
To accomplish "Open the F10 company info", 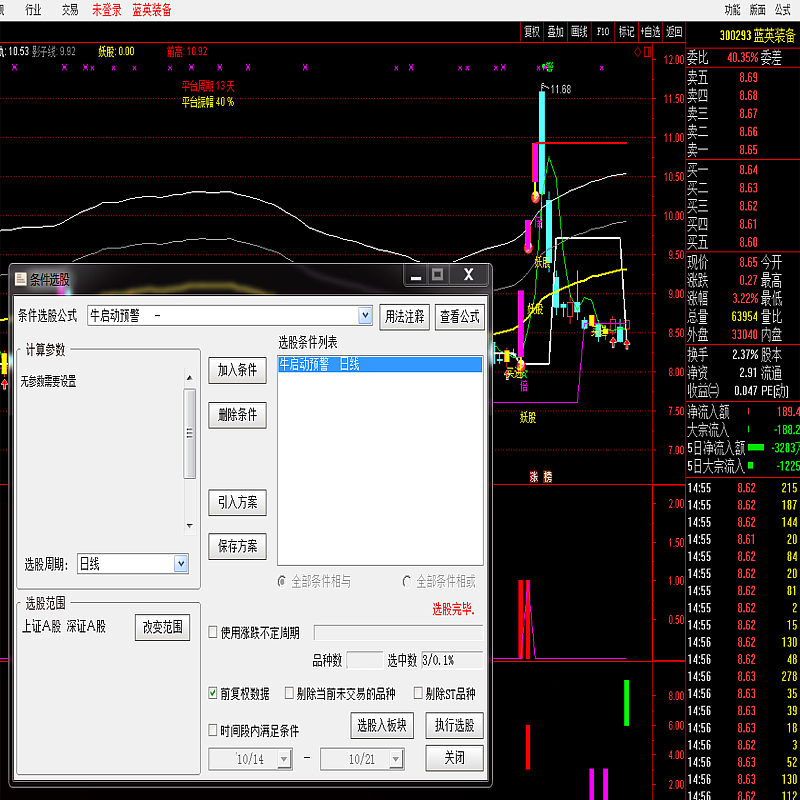I will [603, 31].
